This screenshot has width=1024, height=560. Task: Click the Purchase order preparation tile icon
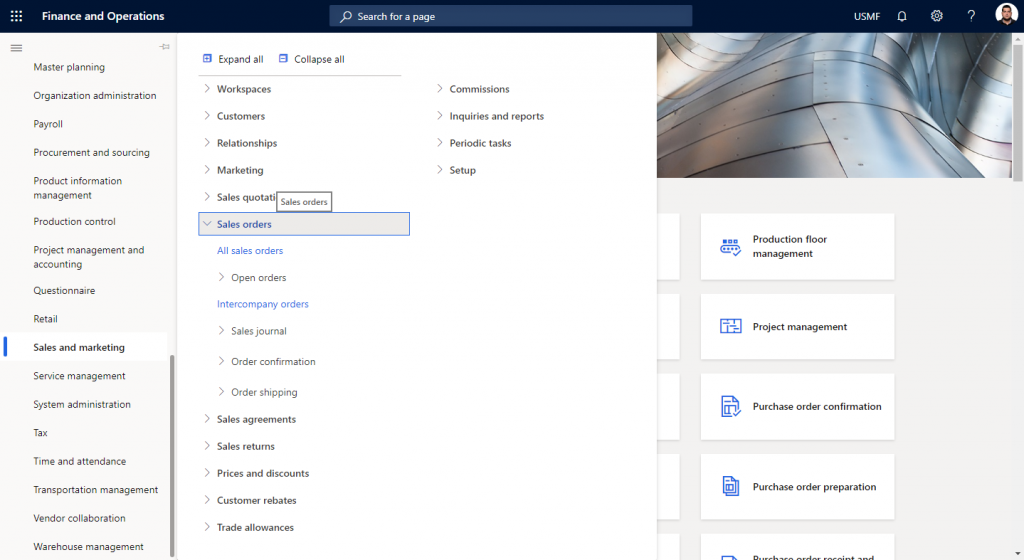pyautogui.click(x=730, y=486)
